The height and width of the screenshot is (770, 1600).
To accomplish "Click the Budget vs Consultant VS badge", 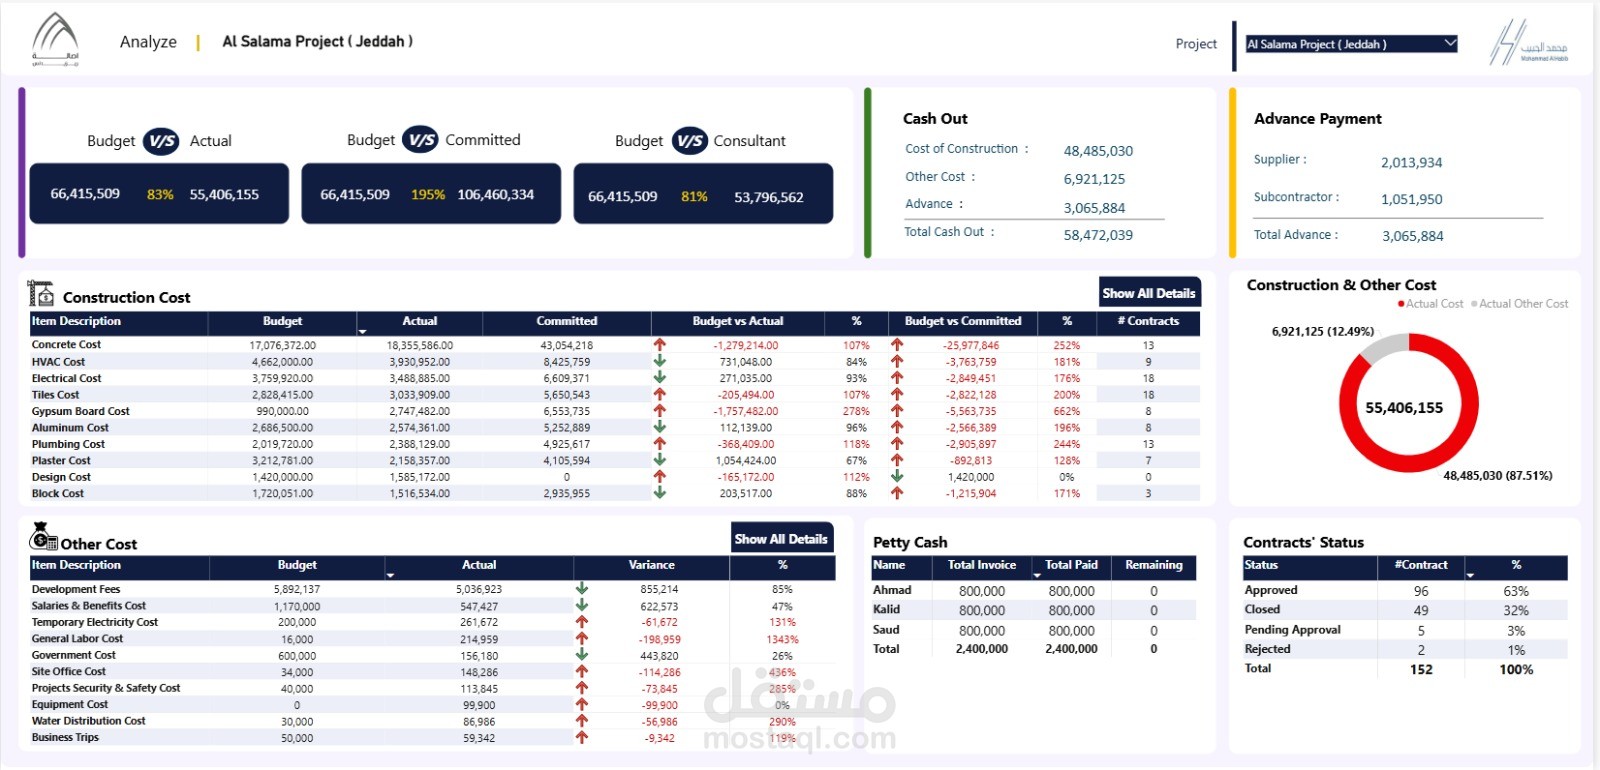I will coord(690,141).
